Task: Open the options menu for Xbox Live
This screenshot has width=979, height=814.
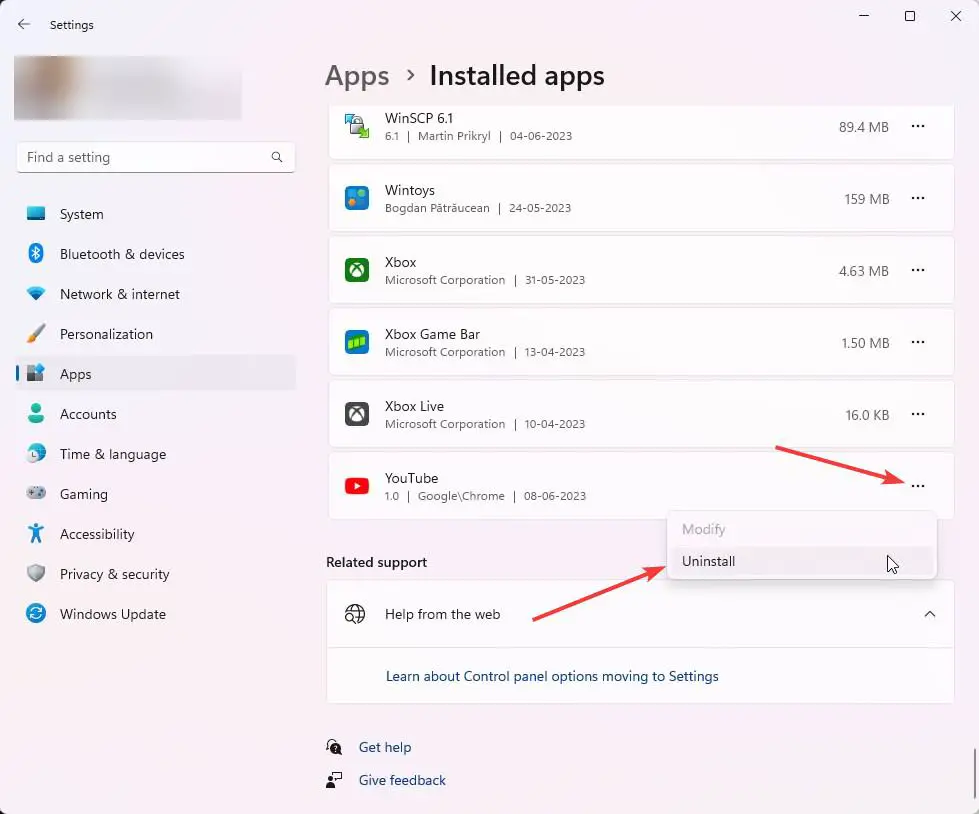Action: [x=918, y=414]
